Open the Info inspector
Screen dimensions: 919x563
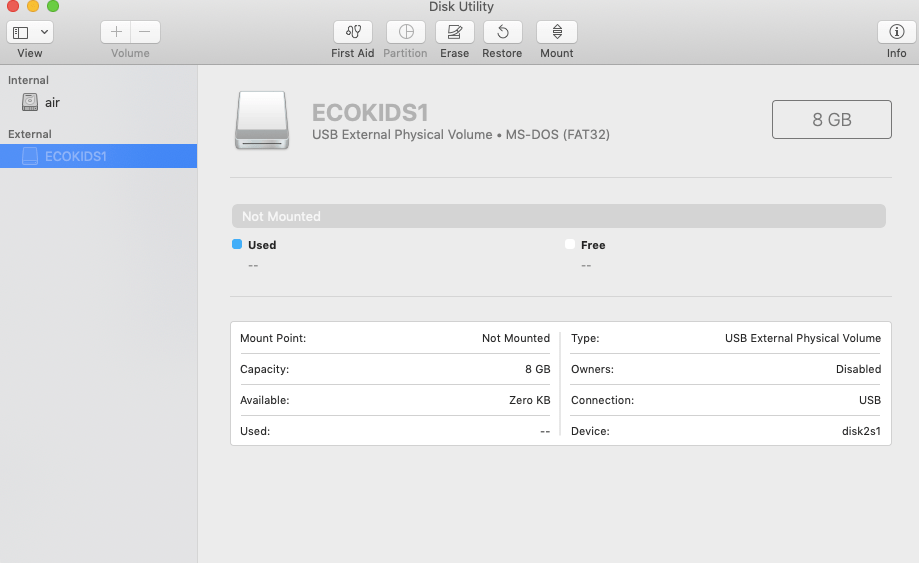coord(896,32)
